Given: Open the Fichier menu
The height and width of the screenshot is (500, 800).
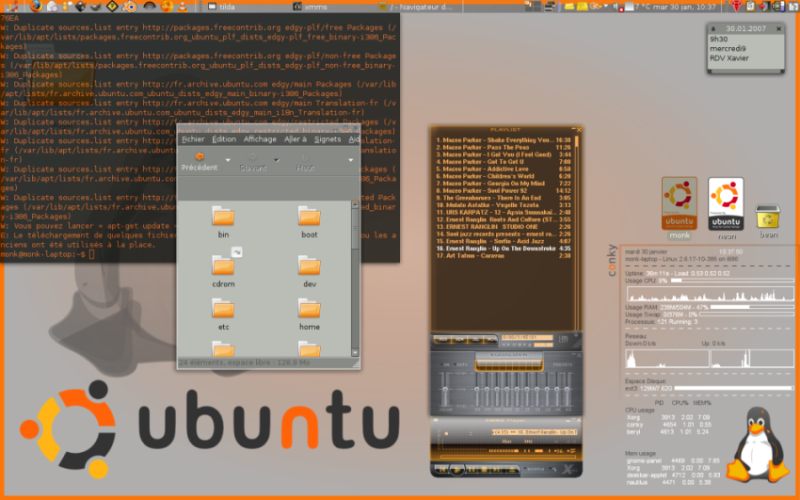Looking at the screenshot, I should (x=193, y=139).
